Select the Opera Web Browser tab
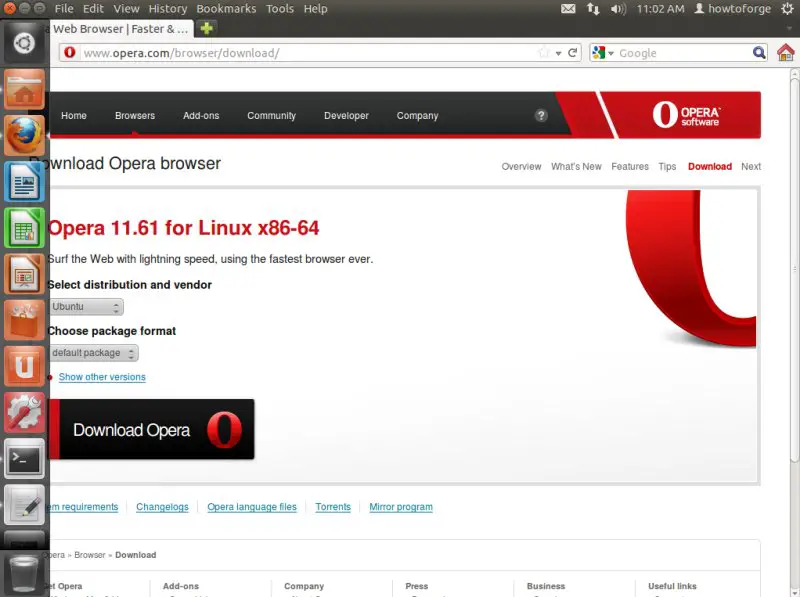The width and height of the screenshot is (800, 597). point(121,29)
